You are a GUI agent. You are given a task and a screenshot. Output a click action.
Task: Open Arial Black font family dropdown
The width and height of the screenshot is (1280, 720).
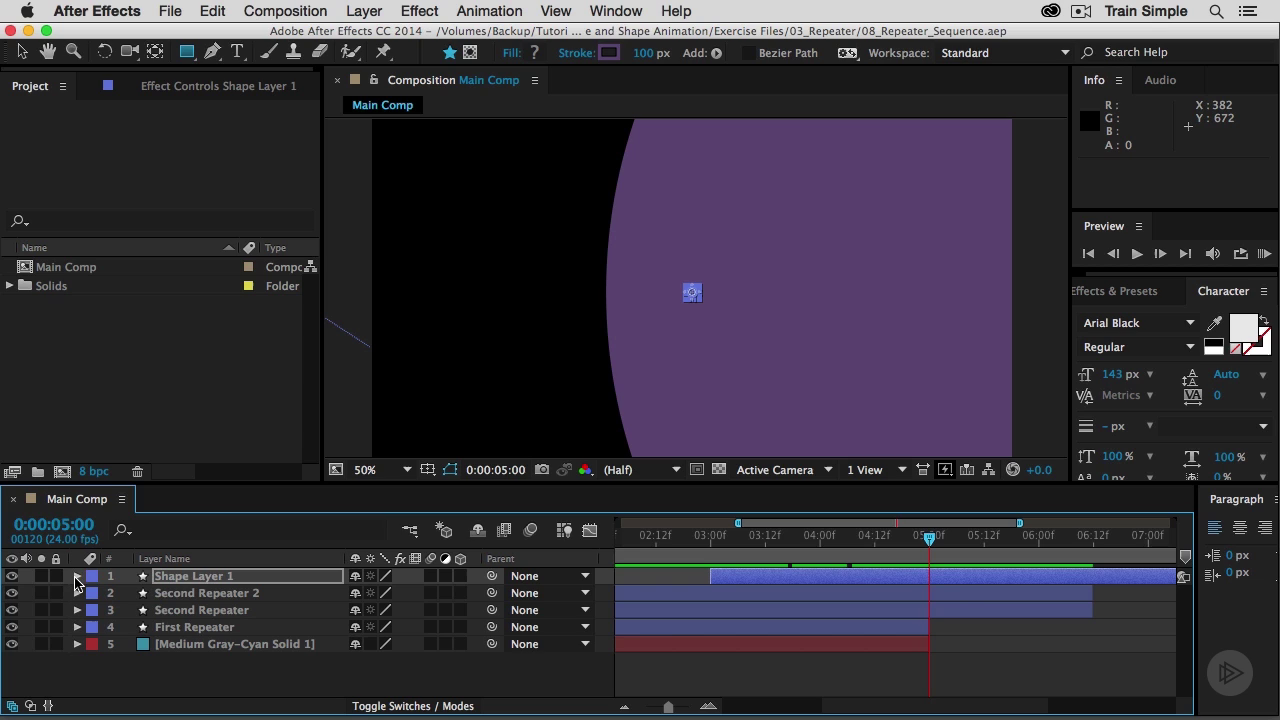pos(1138,323)
